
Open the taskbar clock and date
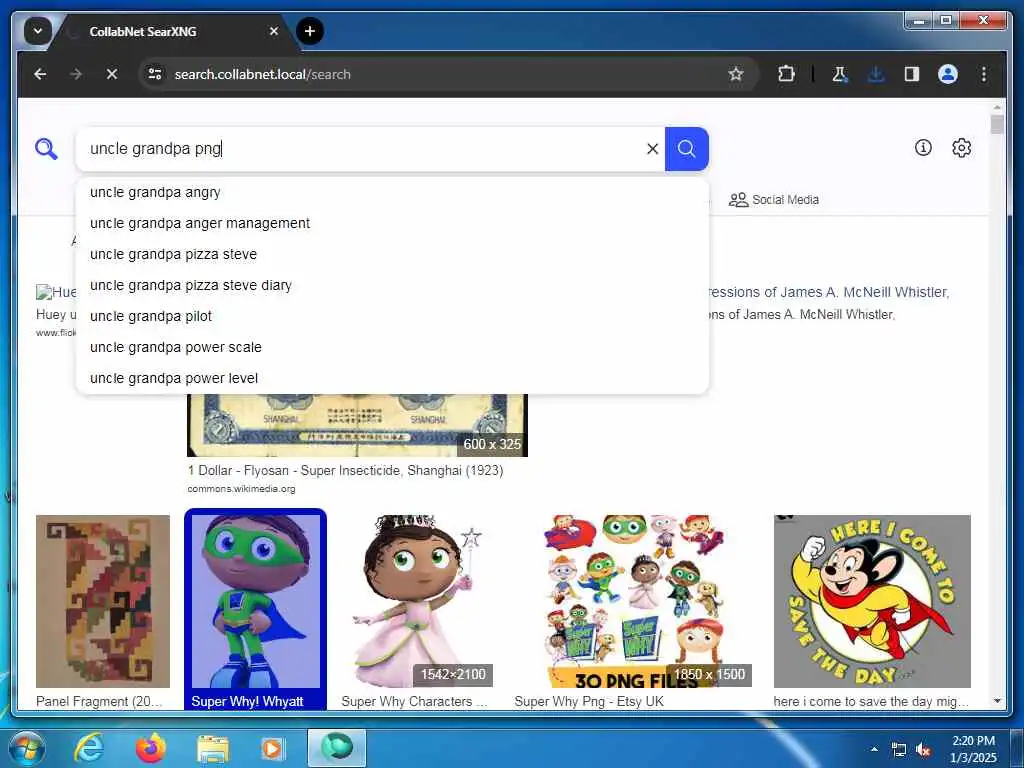973,749
